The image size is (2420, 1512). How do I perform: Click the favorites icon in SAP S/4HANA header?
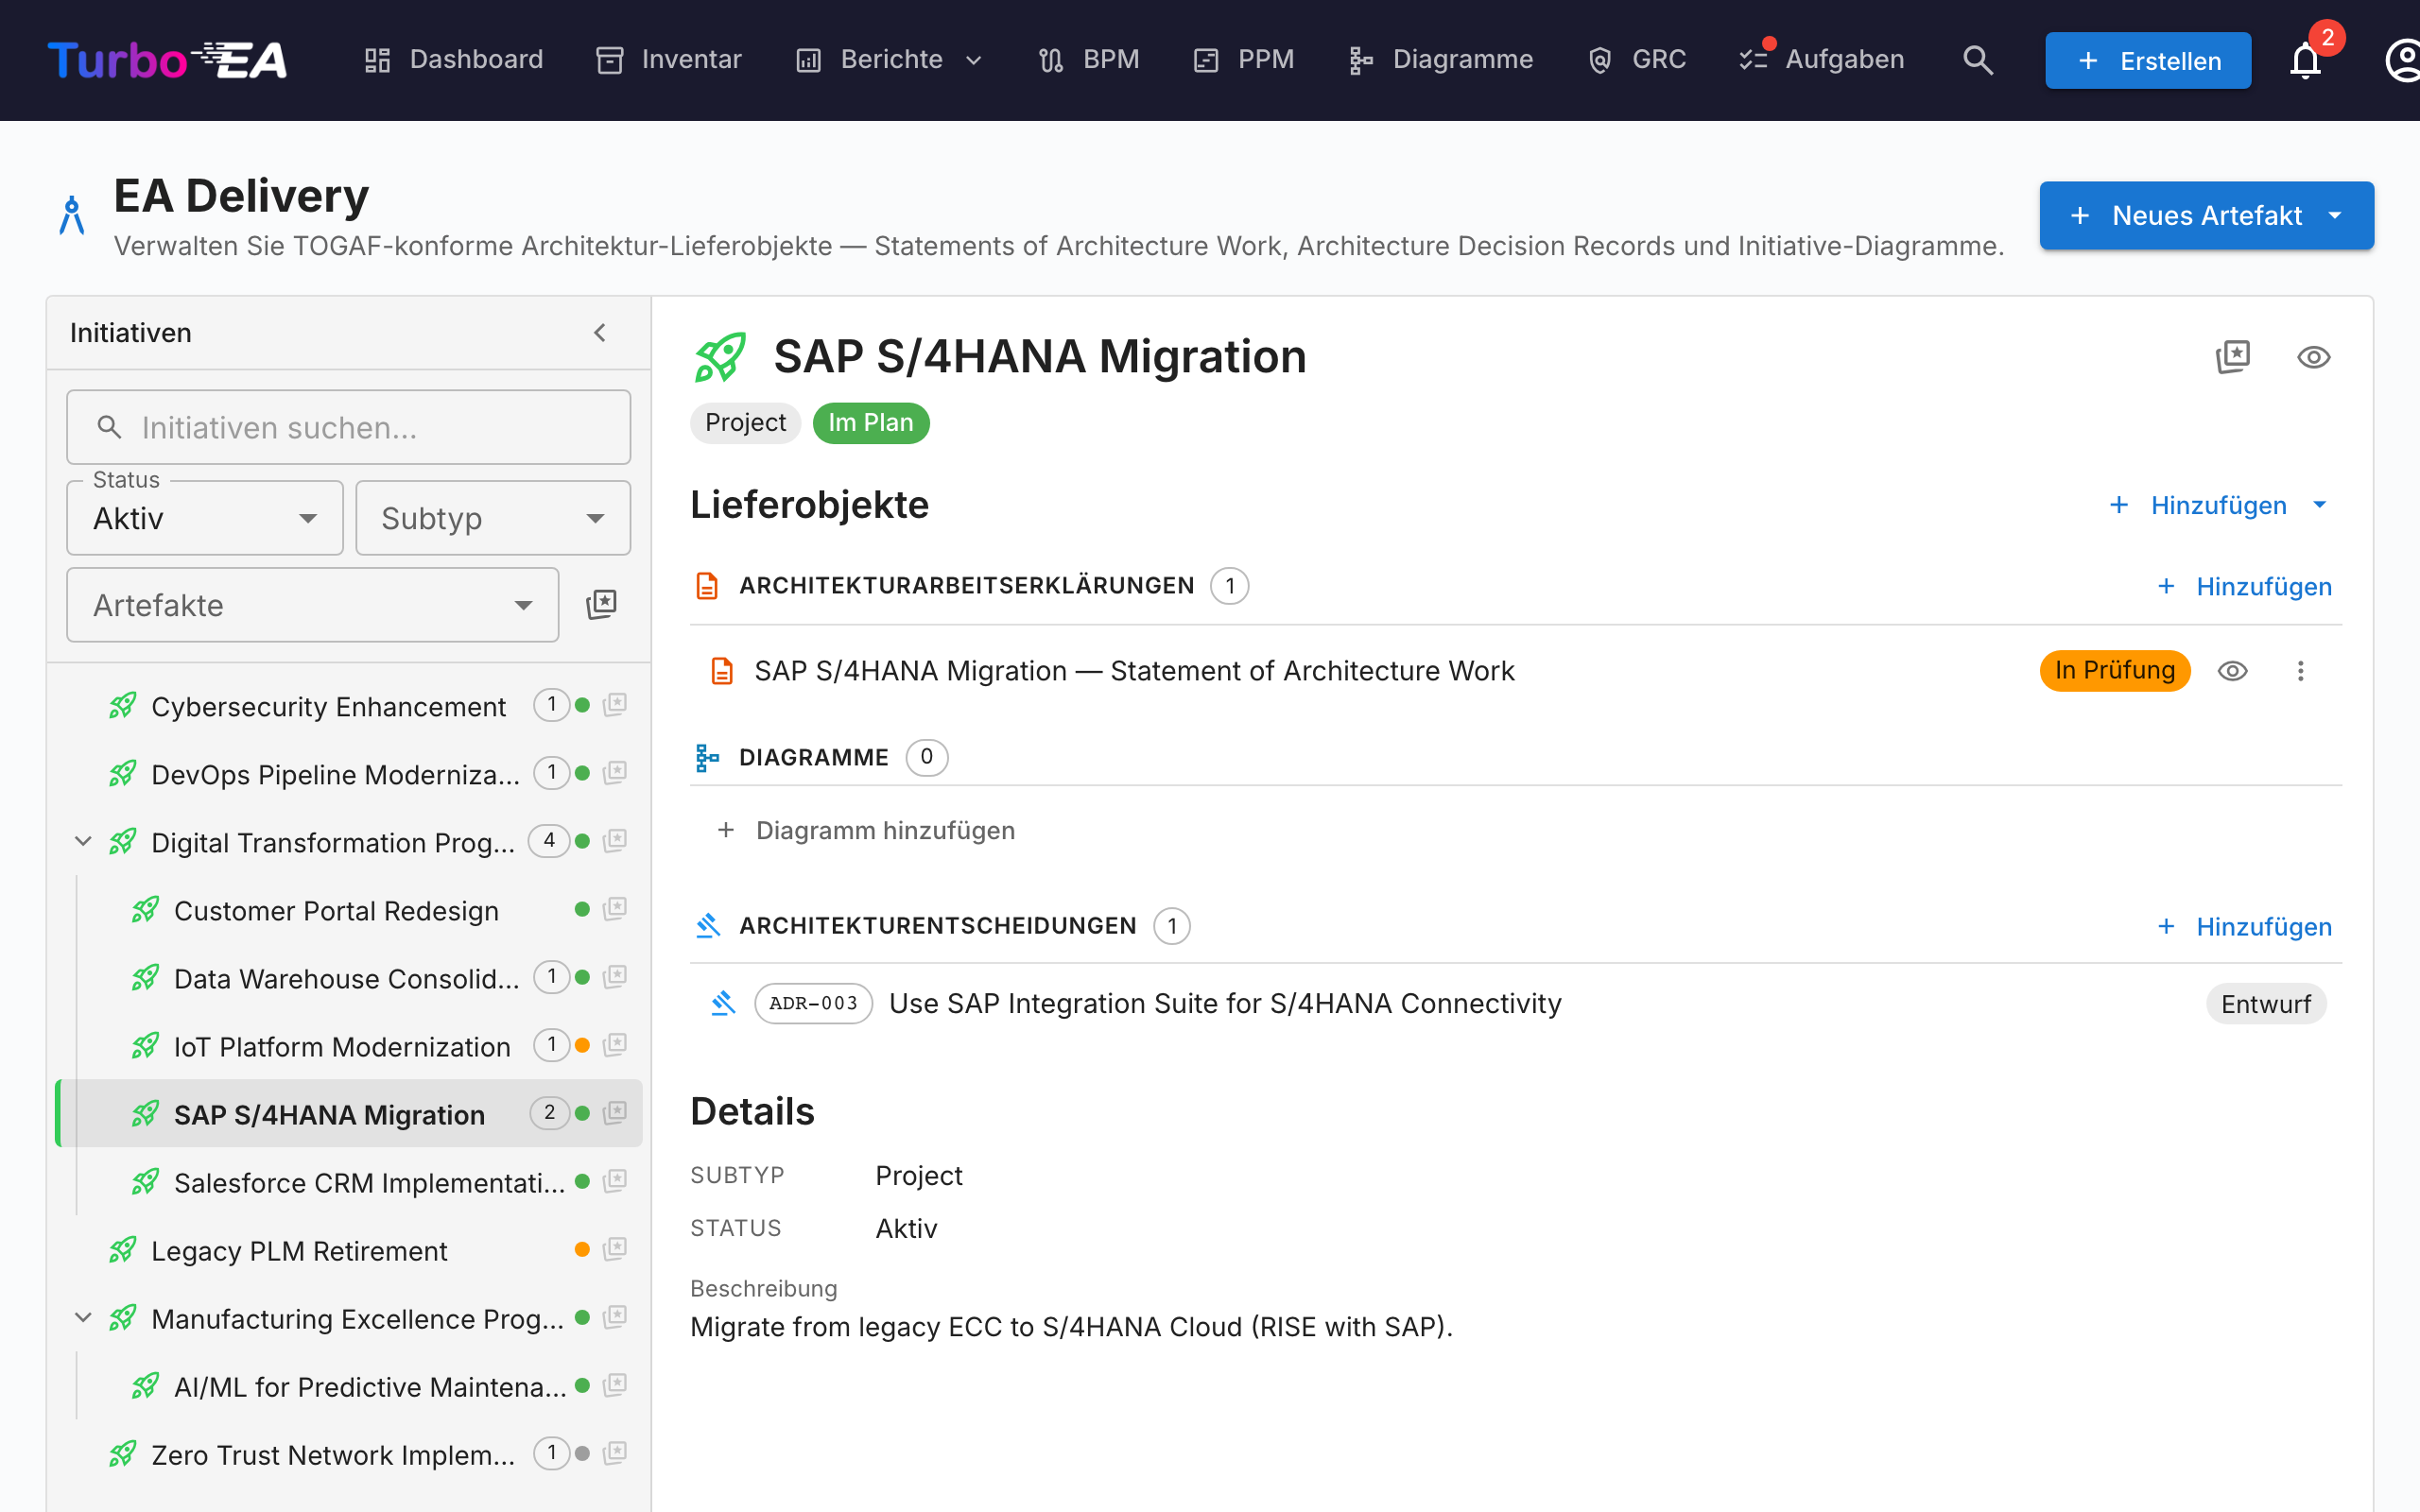(x=2233, y=357)
